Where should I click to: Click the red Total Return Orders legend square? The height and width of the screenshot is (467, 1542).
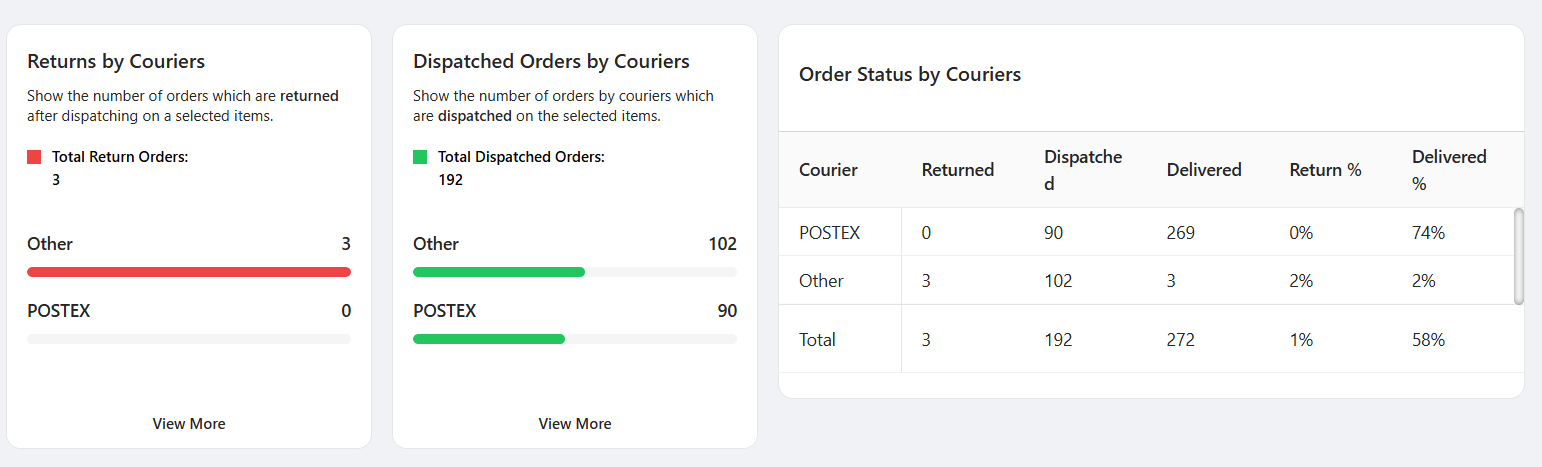[x=34, y=157]
